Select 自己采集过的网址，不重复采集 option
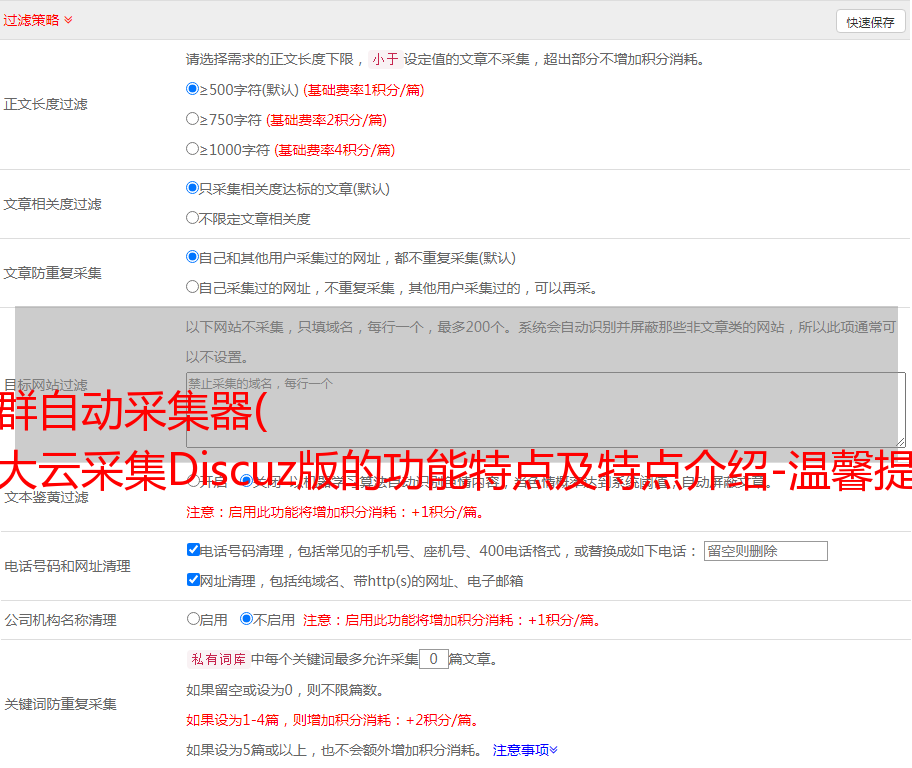The width and height of the screenshot is (912, 768). pyautogui.click(x=192, y=286)
